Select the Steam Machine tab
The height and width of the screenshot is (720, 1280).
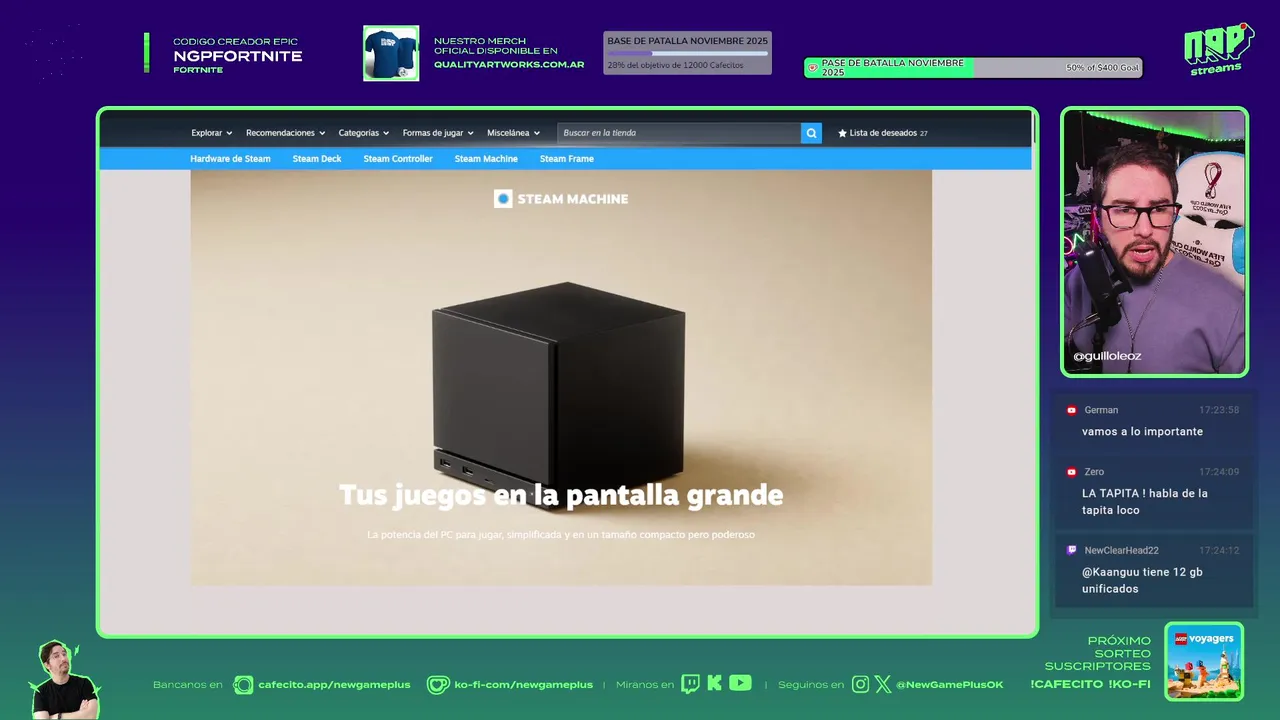click(486, 159)
